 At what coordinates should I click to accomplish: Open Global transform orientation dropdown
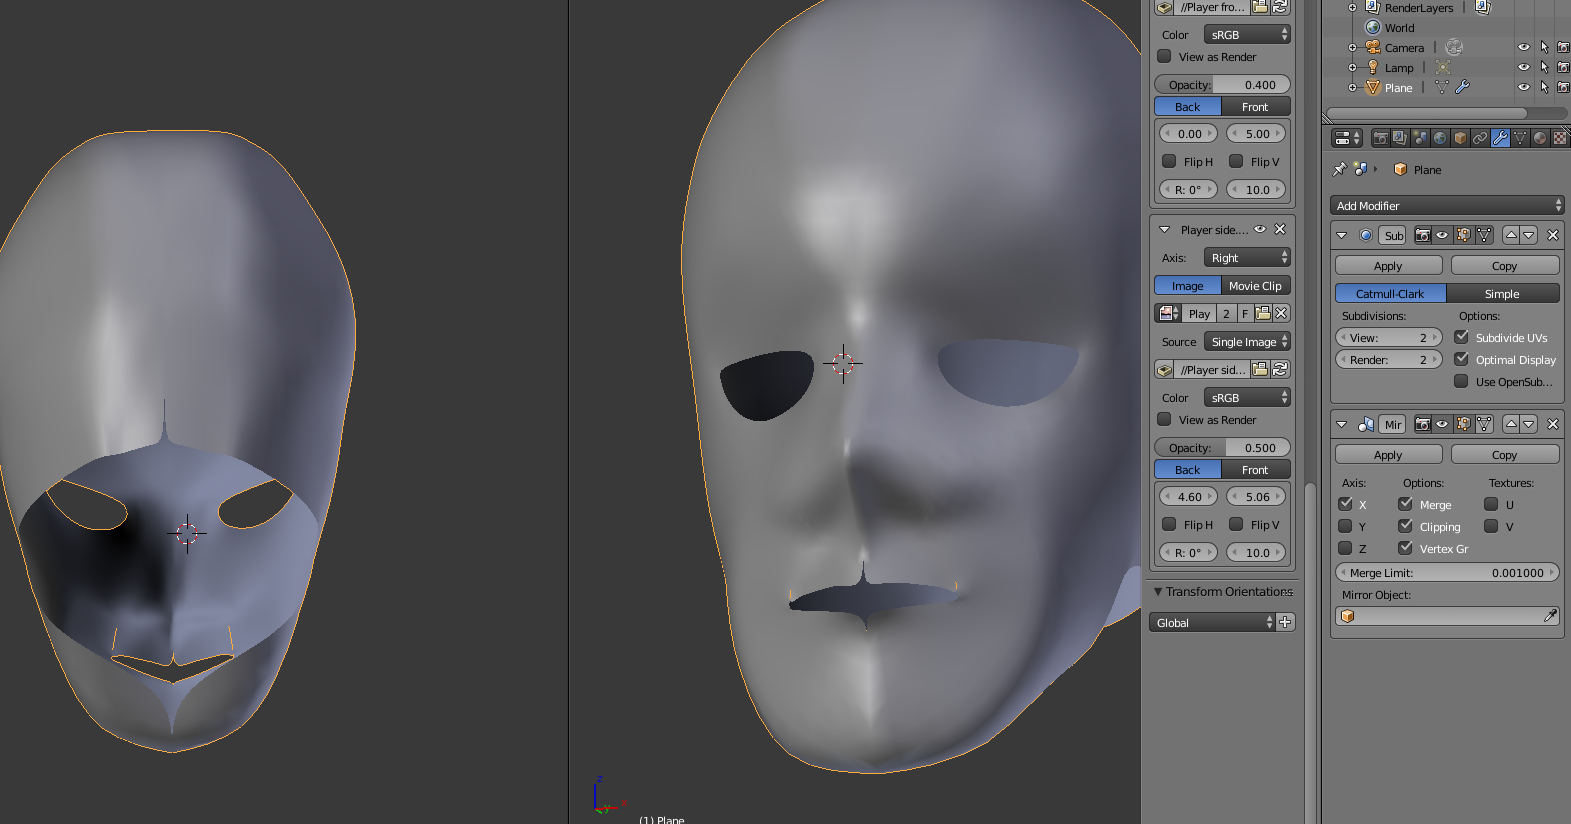click(x=1213, y=622)
